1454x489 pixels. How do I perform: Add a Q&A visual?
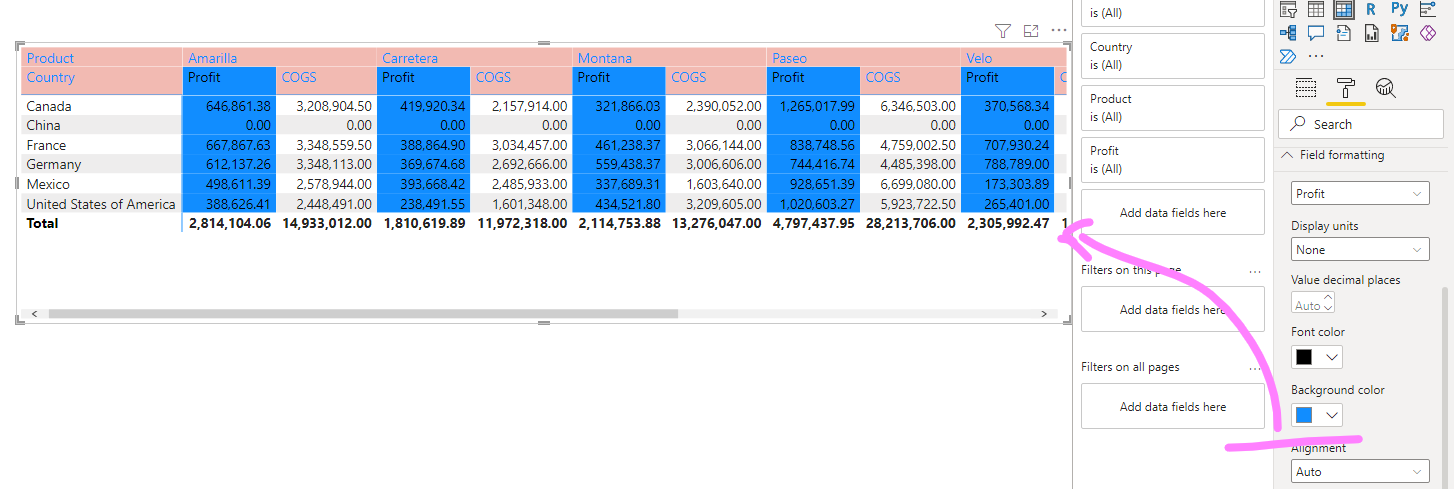[x=1316, y=33]
